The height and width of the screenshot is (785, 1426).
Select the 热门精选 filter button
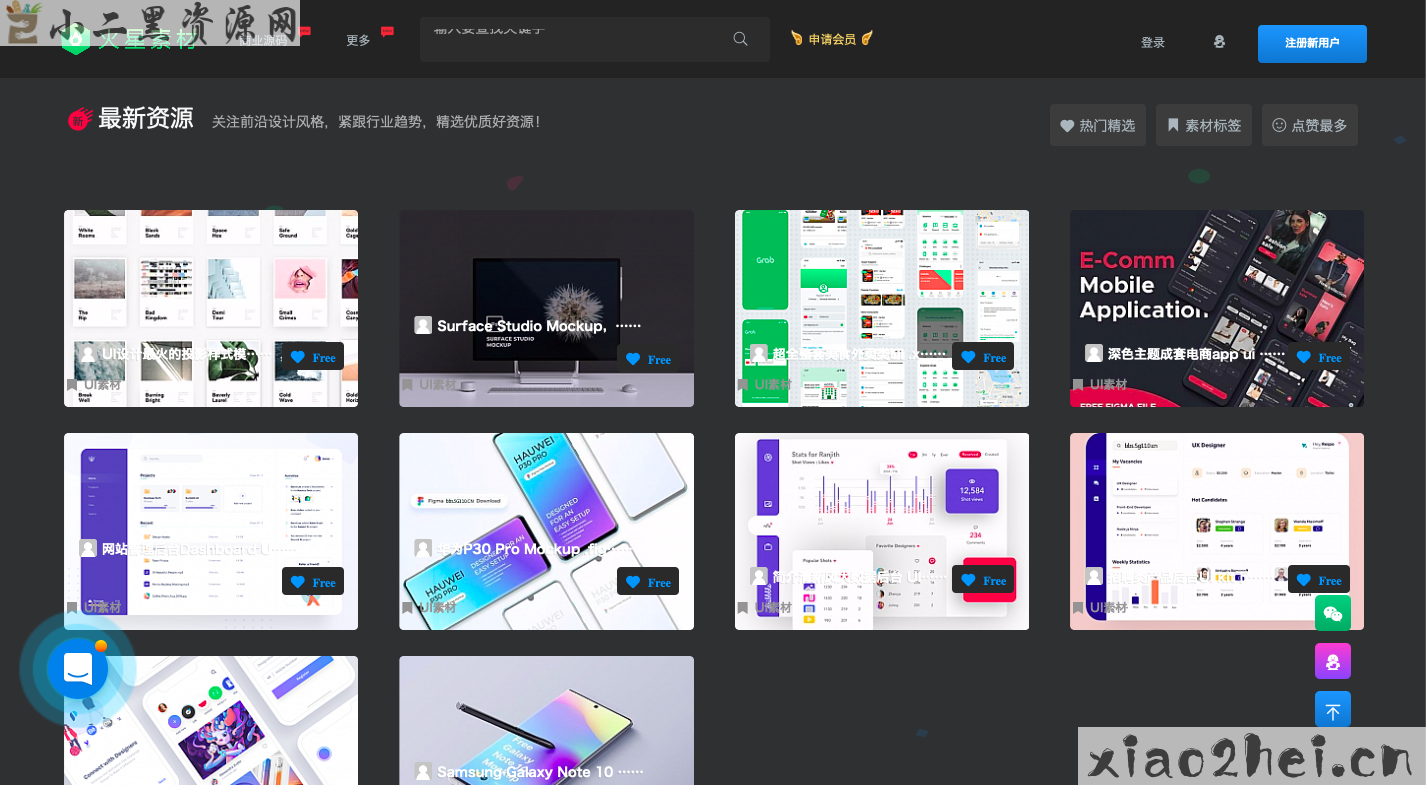coord(1098,125)
